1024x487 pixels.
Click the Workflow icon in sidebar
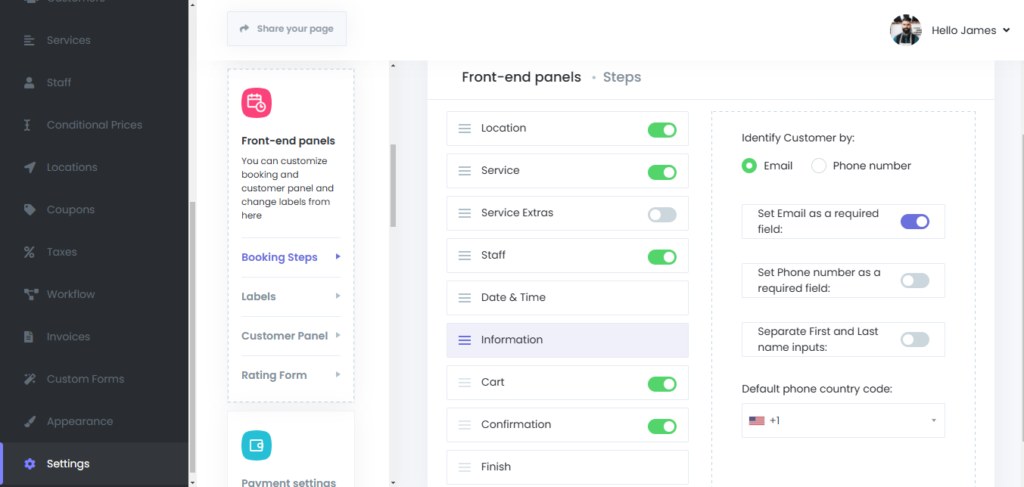point(29,294)
